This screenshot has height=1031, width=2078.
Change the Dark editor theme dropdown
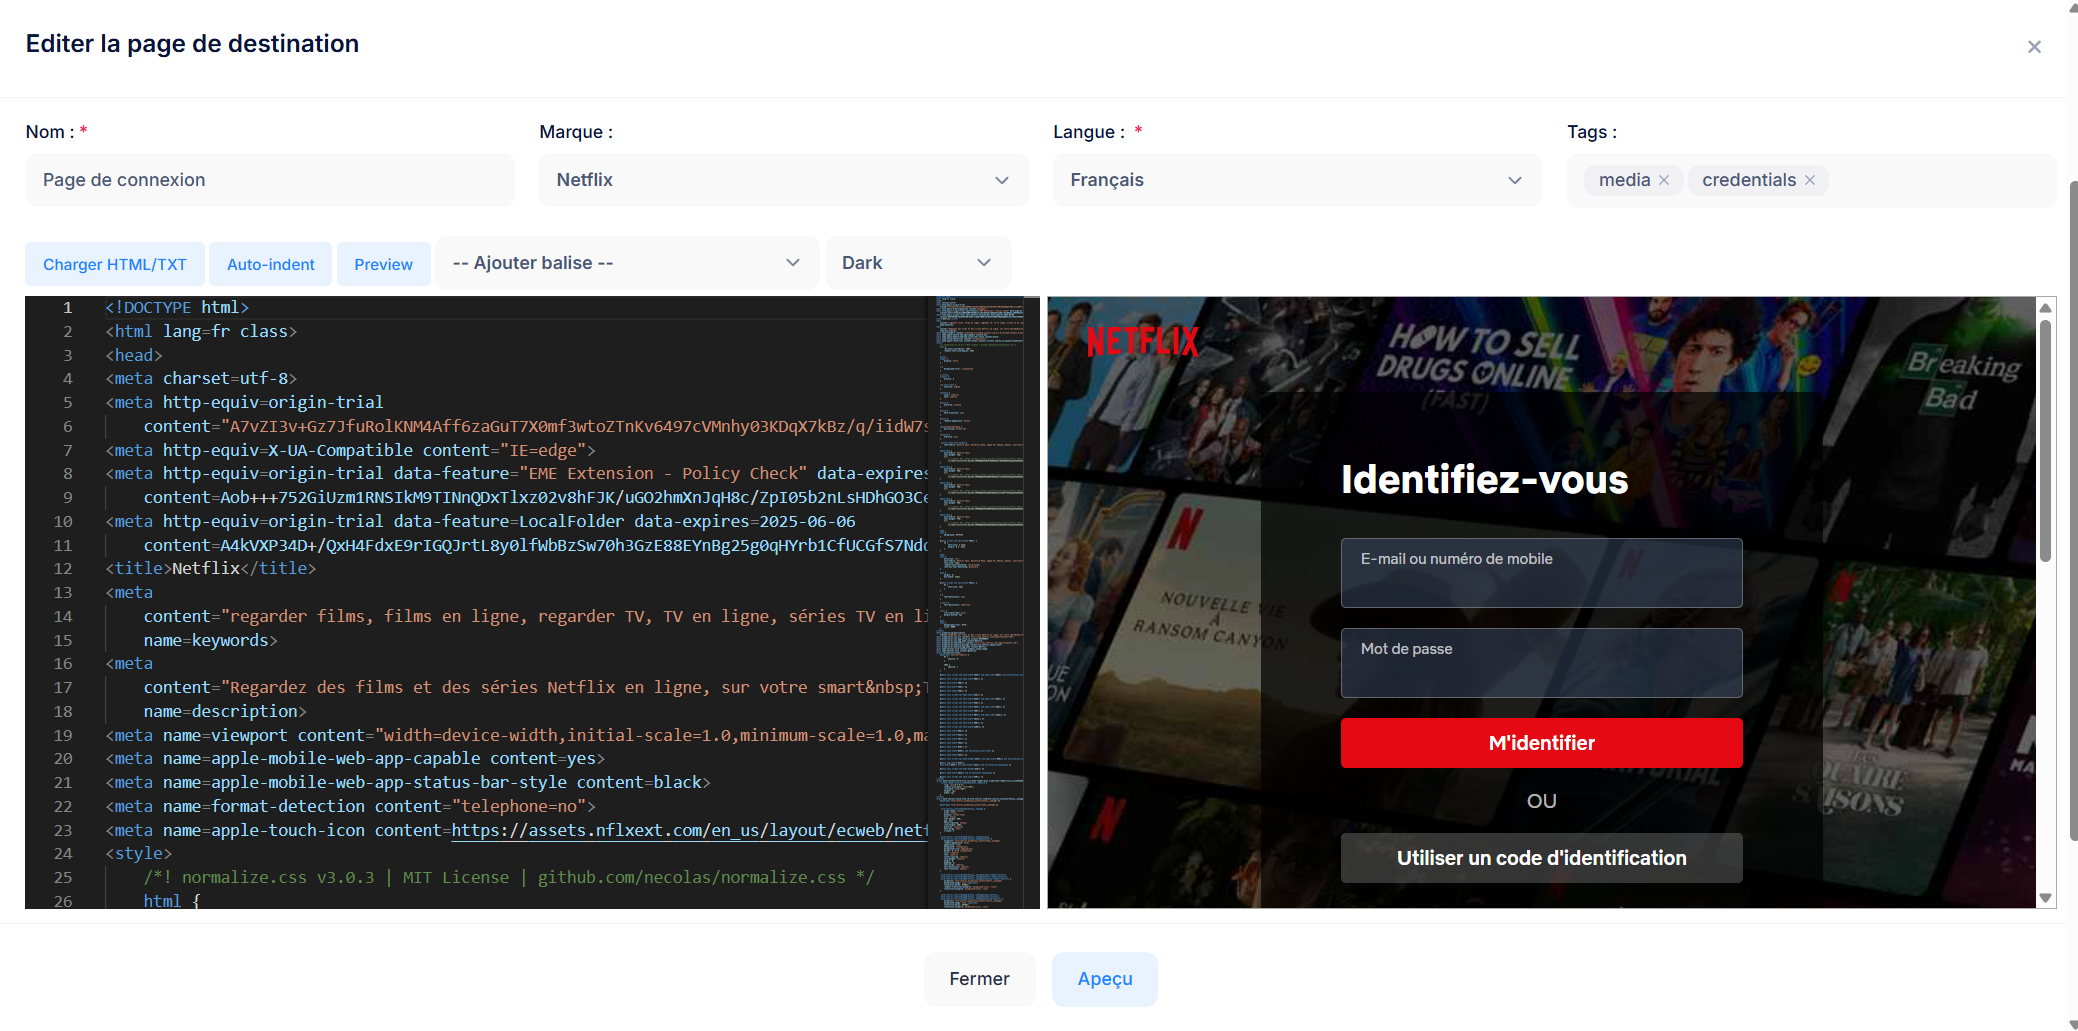point(916,263)
